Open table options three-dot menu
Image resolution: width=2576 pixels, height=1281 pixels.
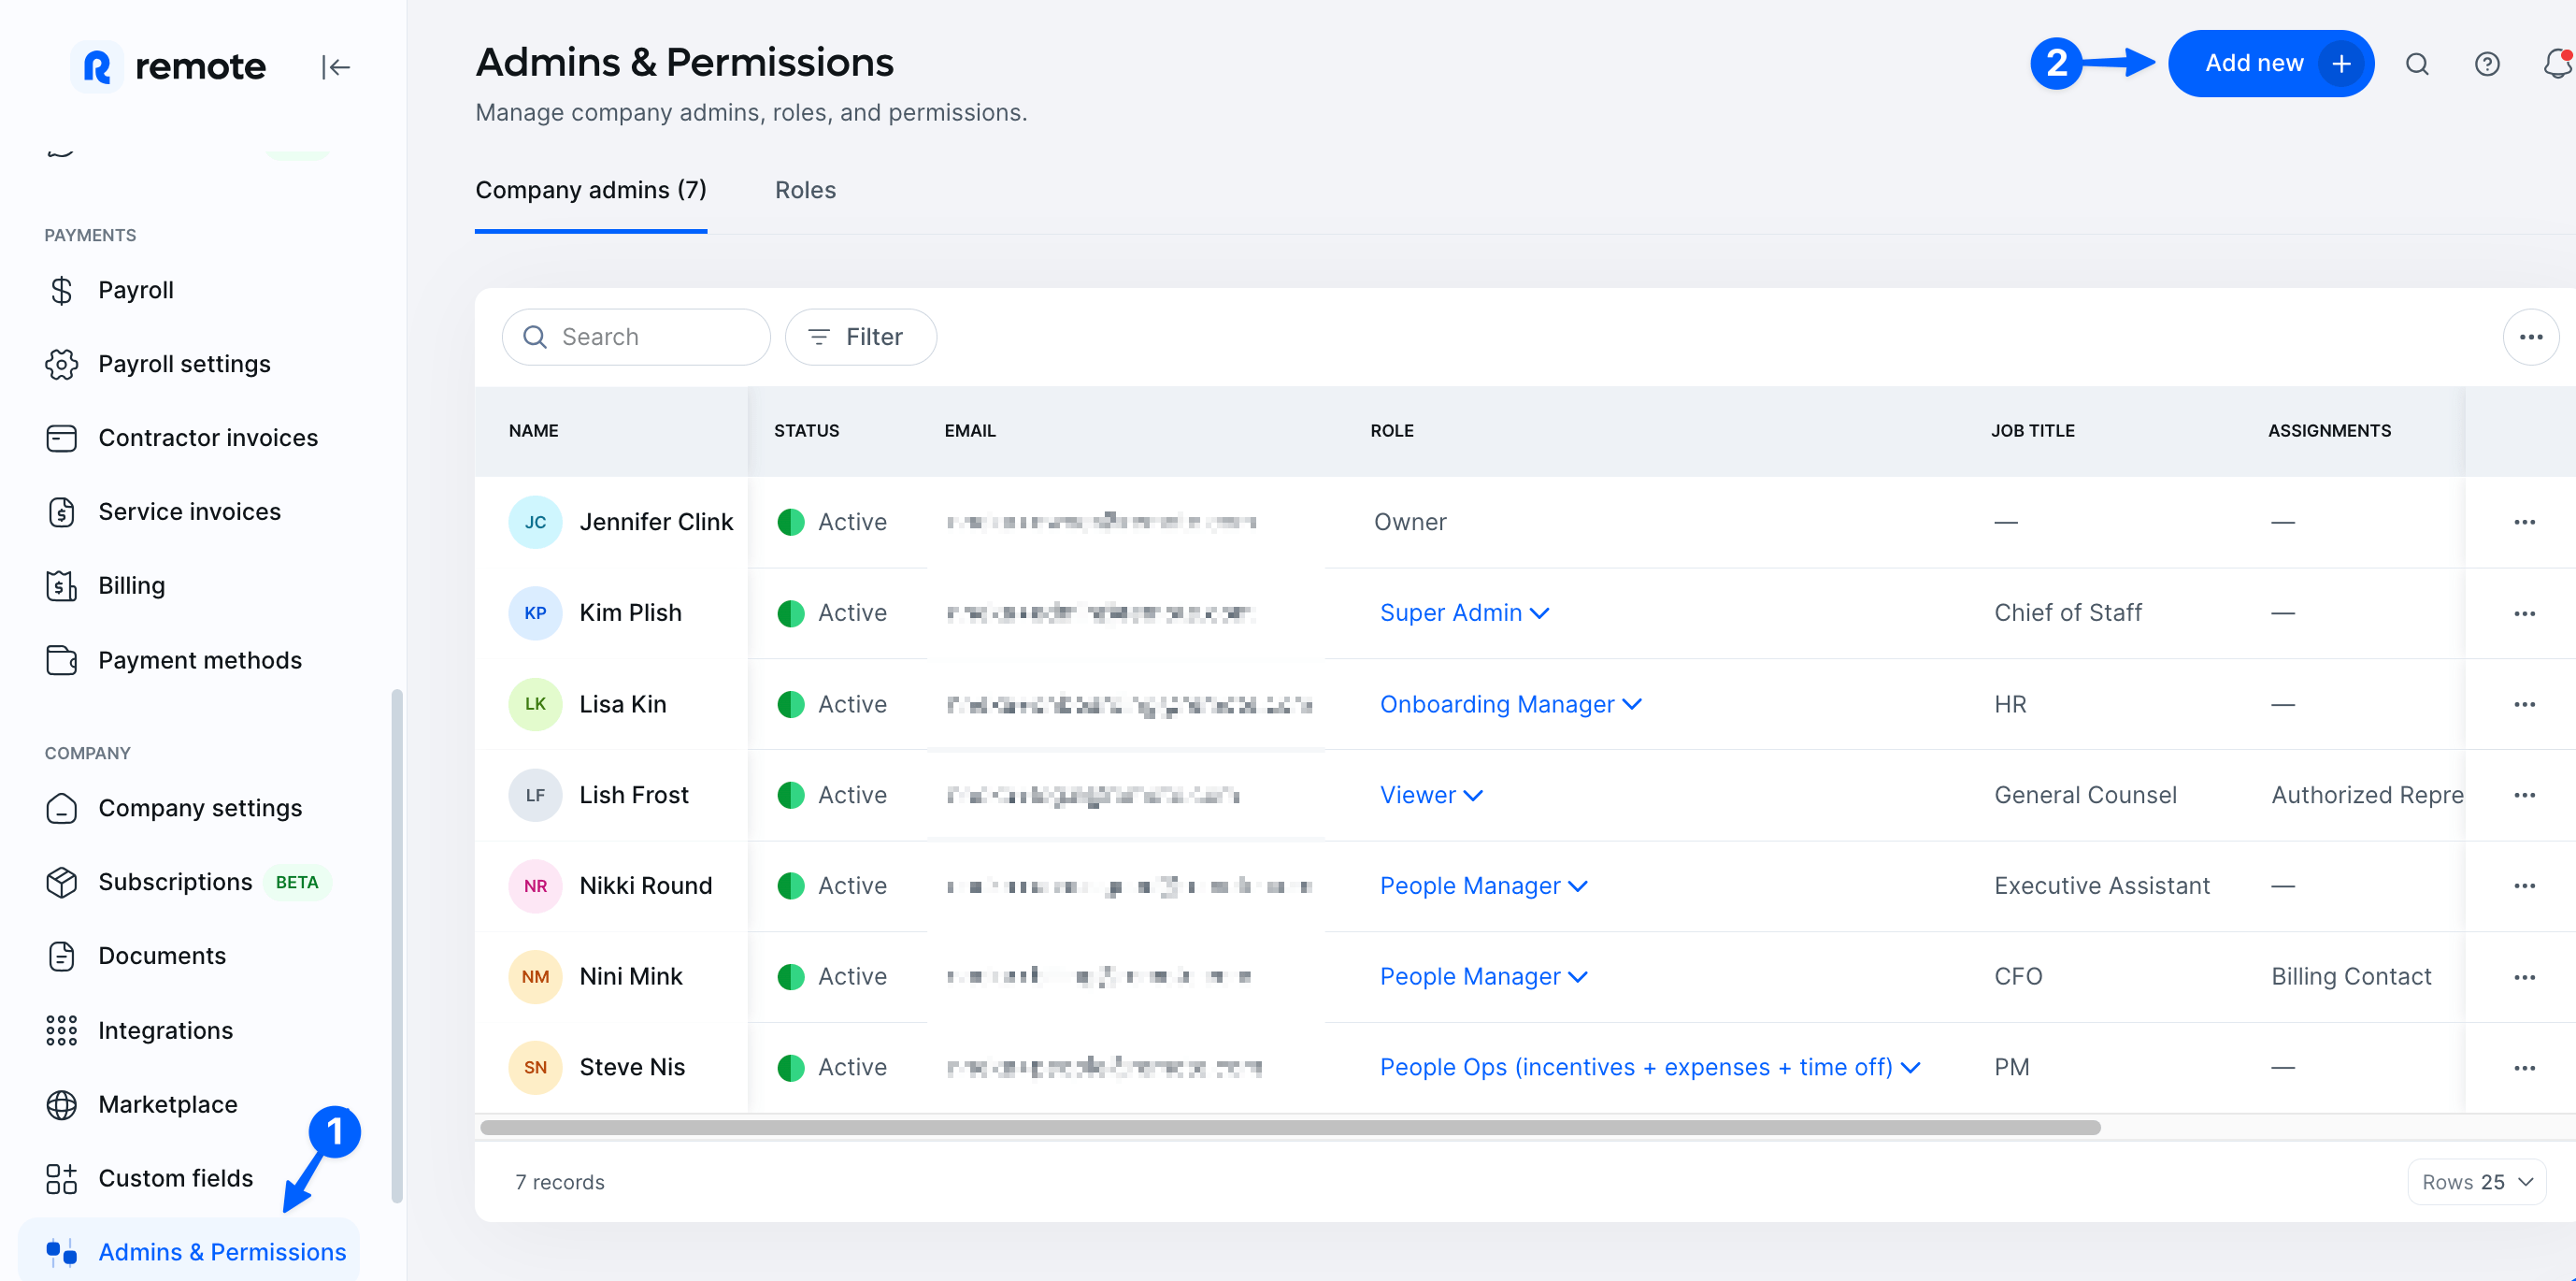coord(2530,337)
